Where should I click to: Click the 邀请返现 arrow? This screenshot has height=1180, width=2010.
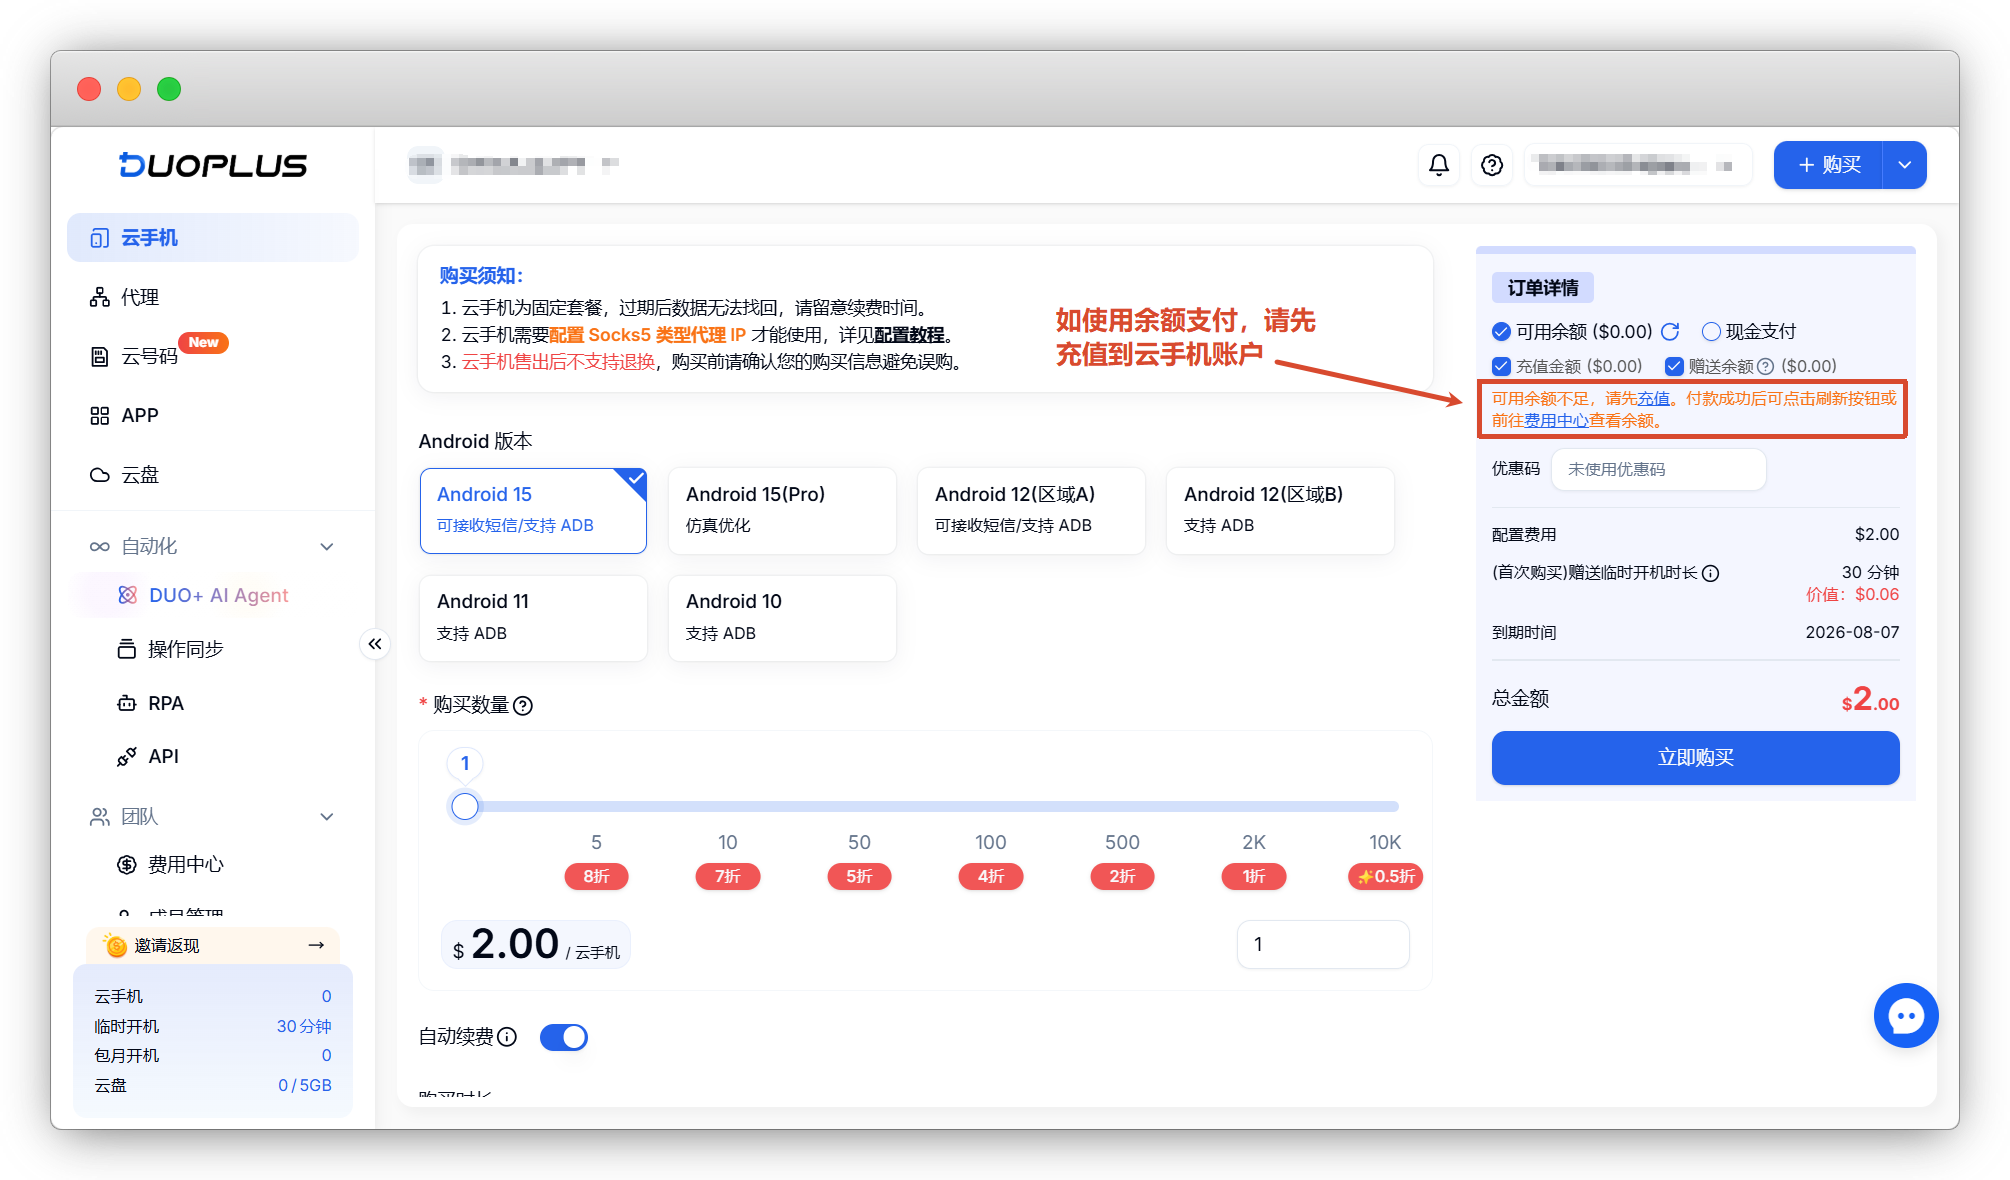(x=316, y=945)
